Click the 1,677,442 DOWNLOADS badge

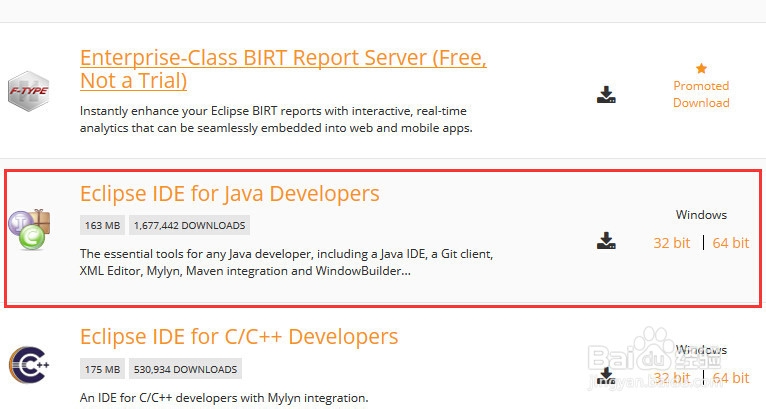tap(190, 225)
